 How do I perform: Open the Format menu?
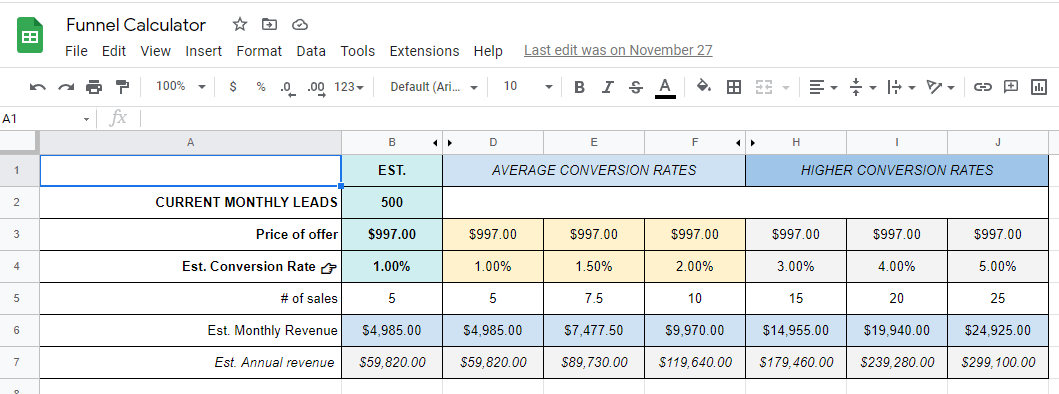click(x=259, y=51)
